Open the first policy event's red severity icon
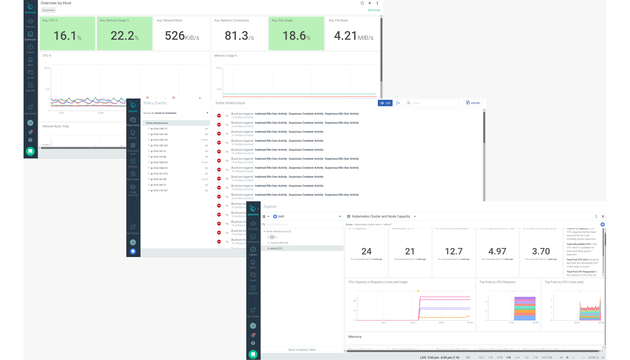Viewport: 630px width, 360px height. coord(219,115)
